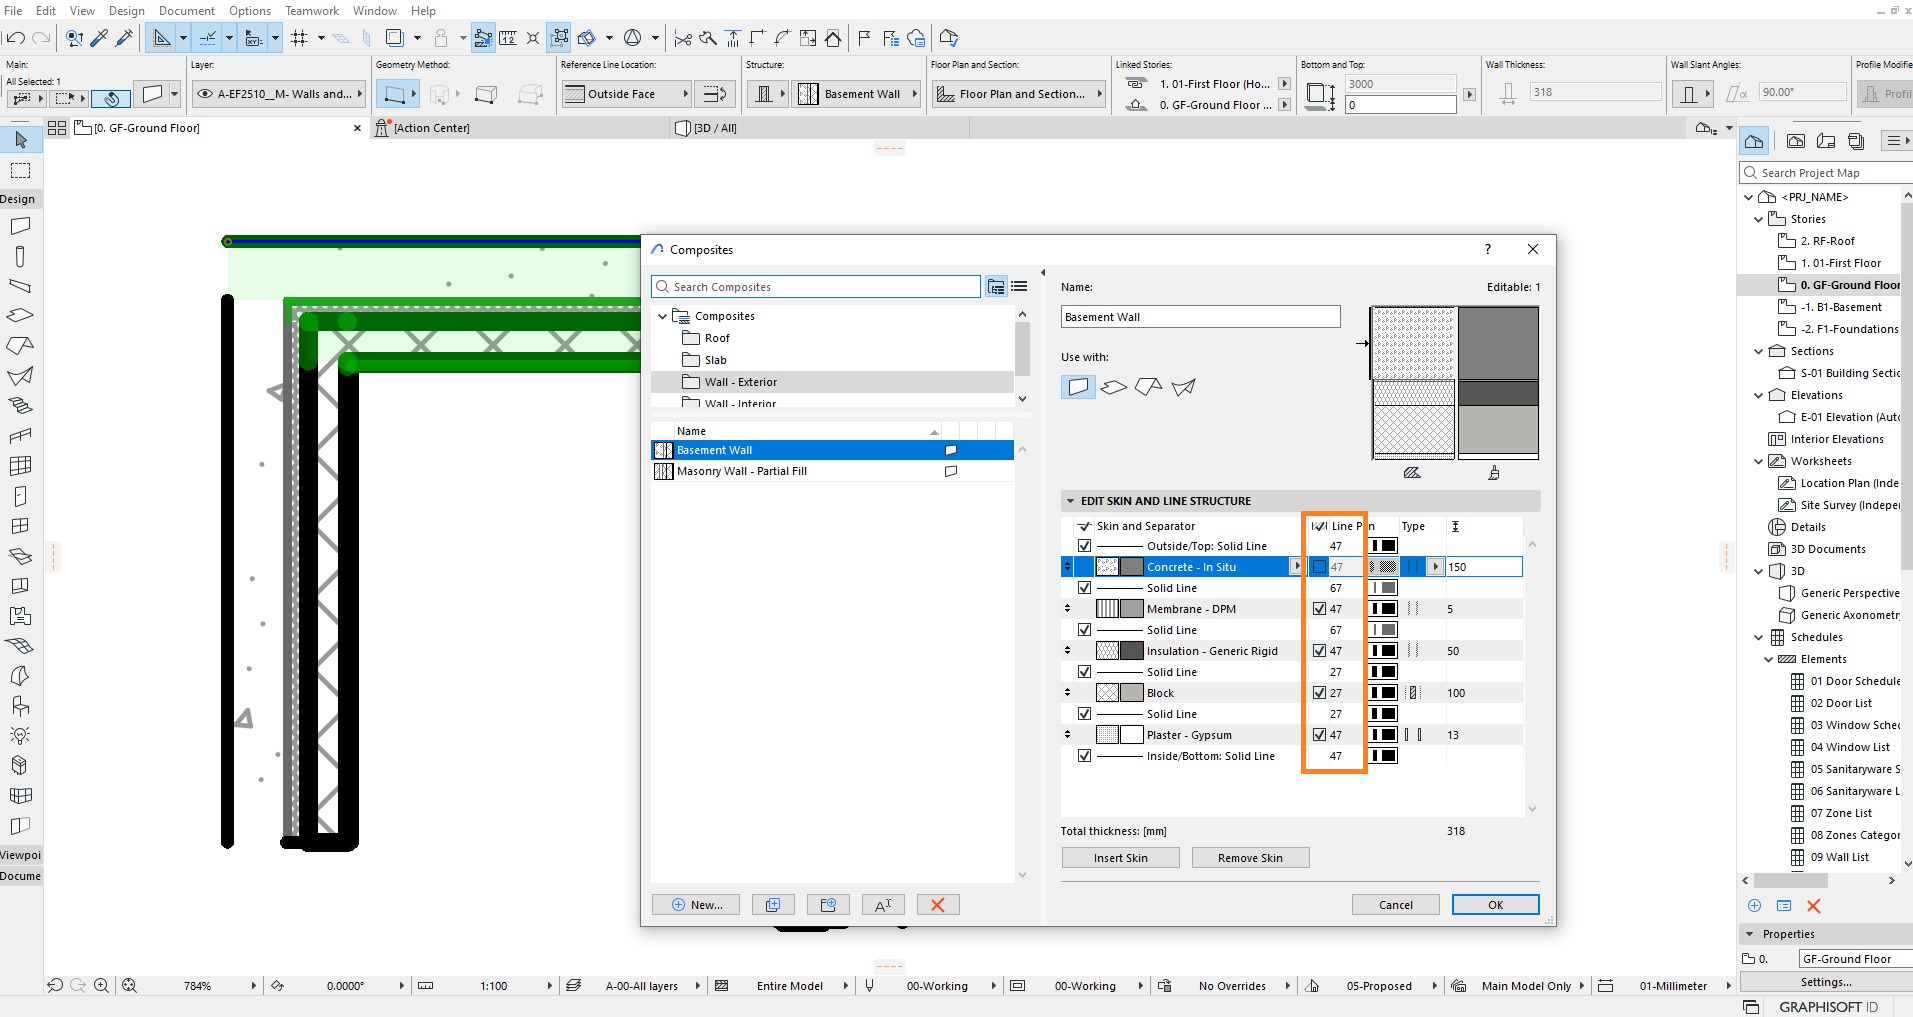Open the rename composite icon button
Viewport: 1913px width, 1017px height.
point(883,905)
